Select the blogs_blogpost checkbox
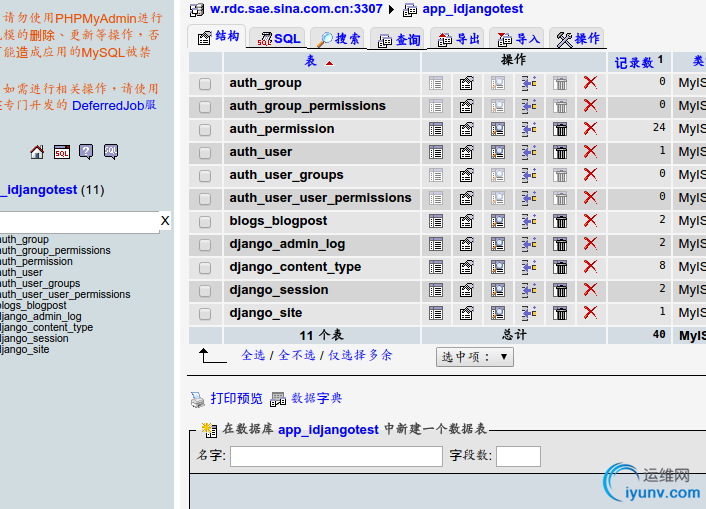Screen dimensions: 706x509 coord(205,222)
